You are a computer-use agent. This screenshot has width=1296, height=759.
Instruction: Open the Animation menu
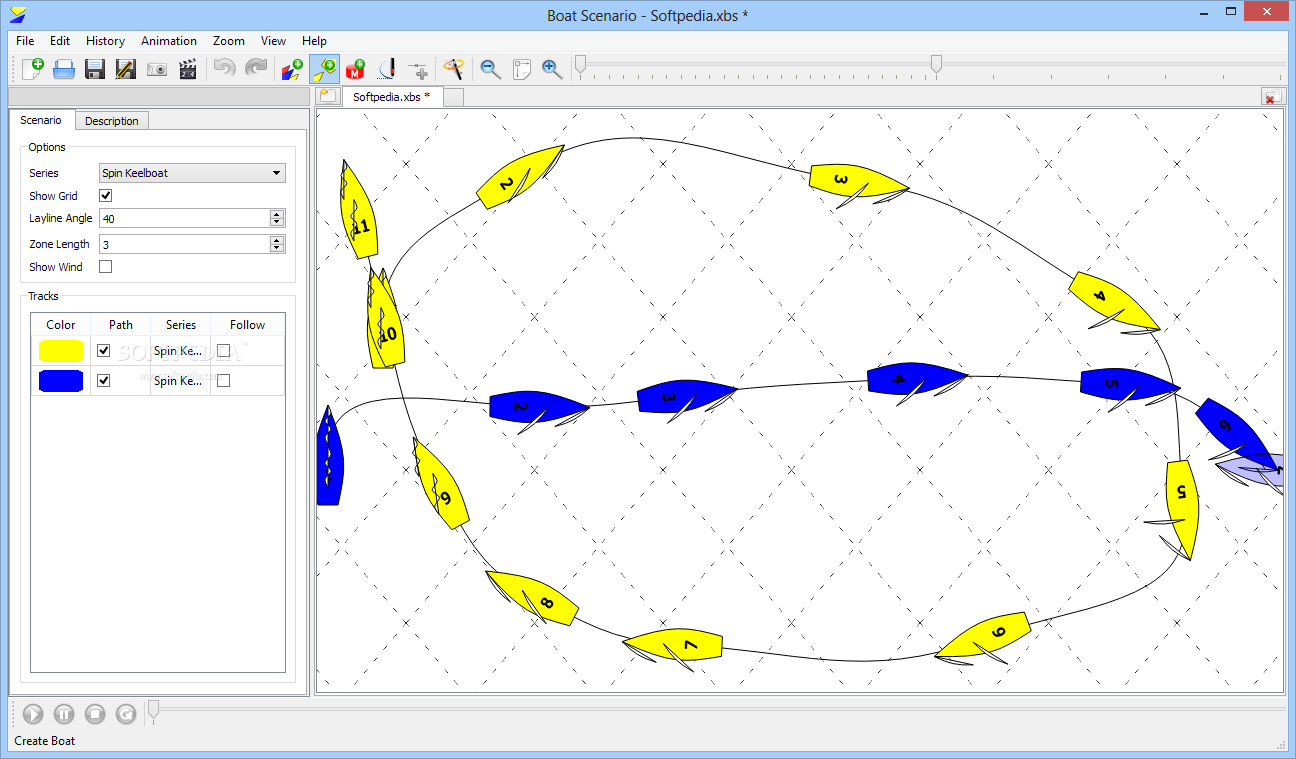[169, 41]
